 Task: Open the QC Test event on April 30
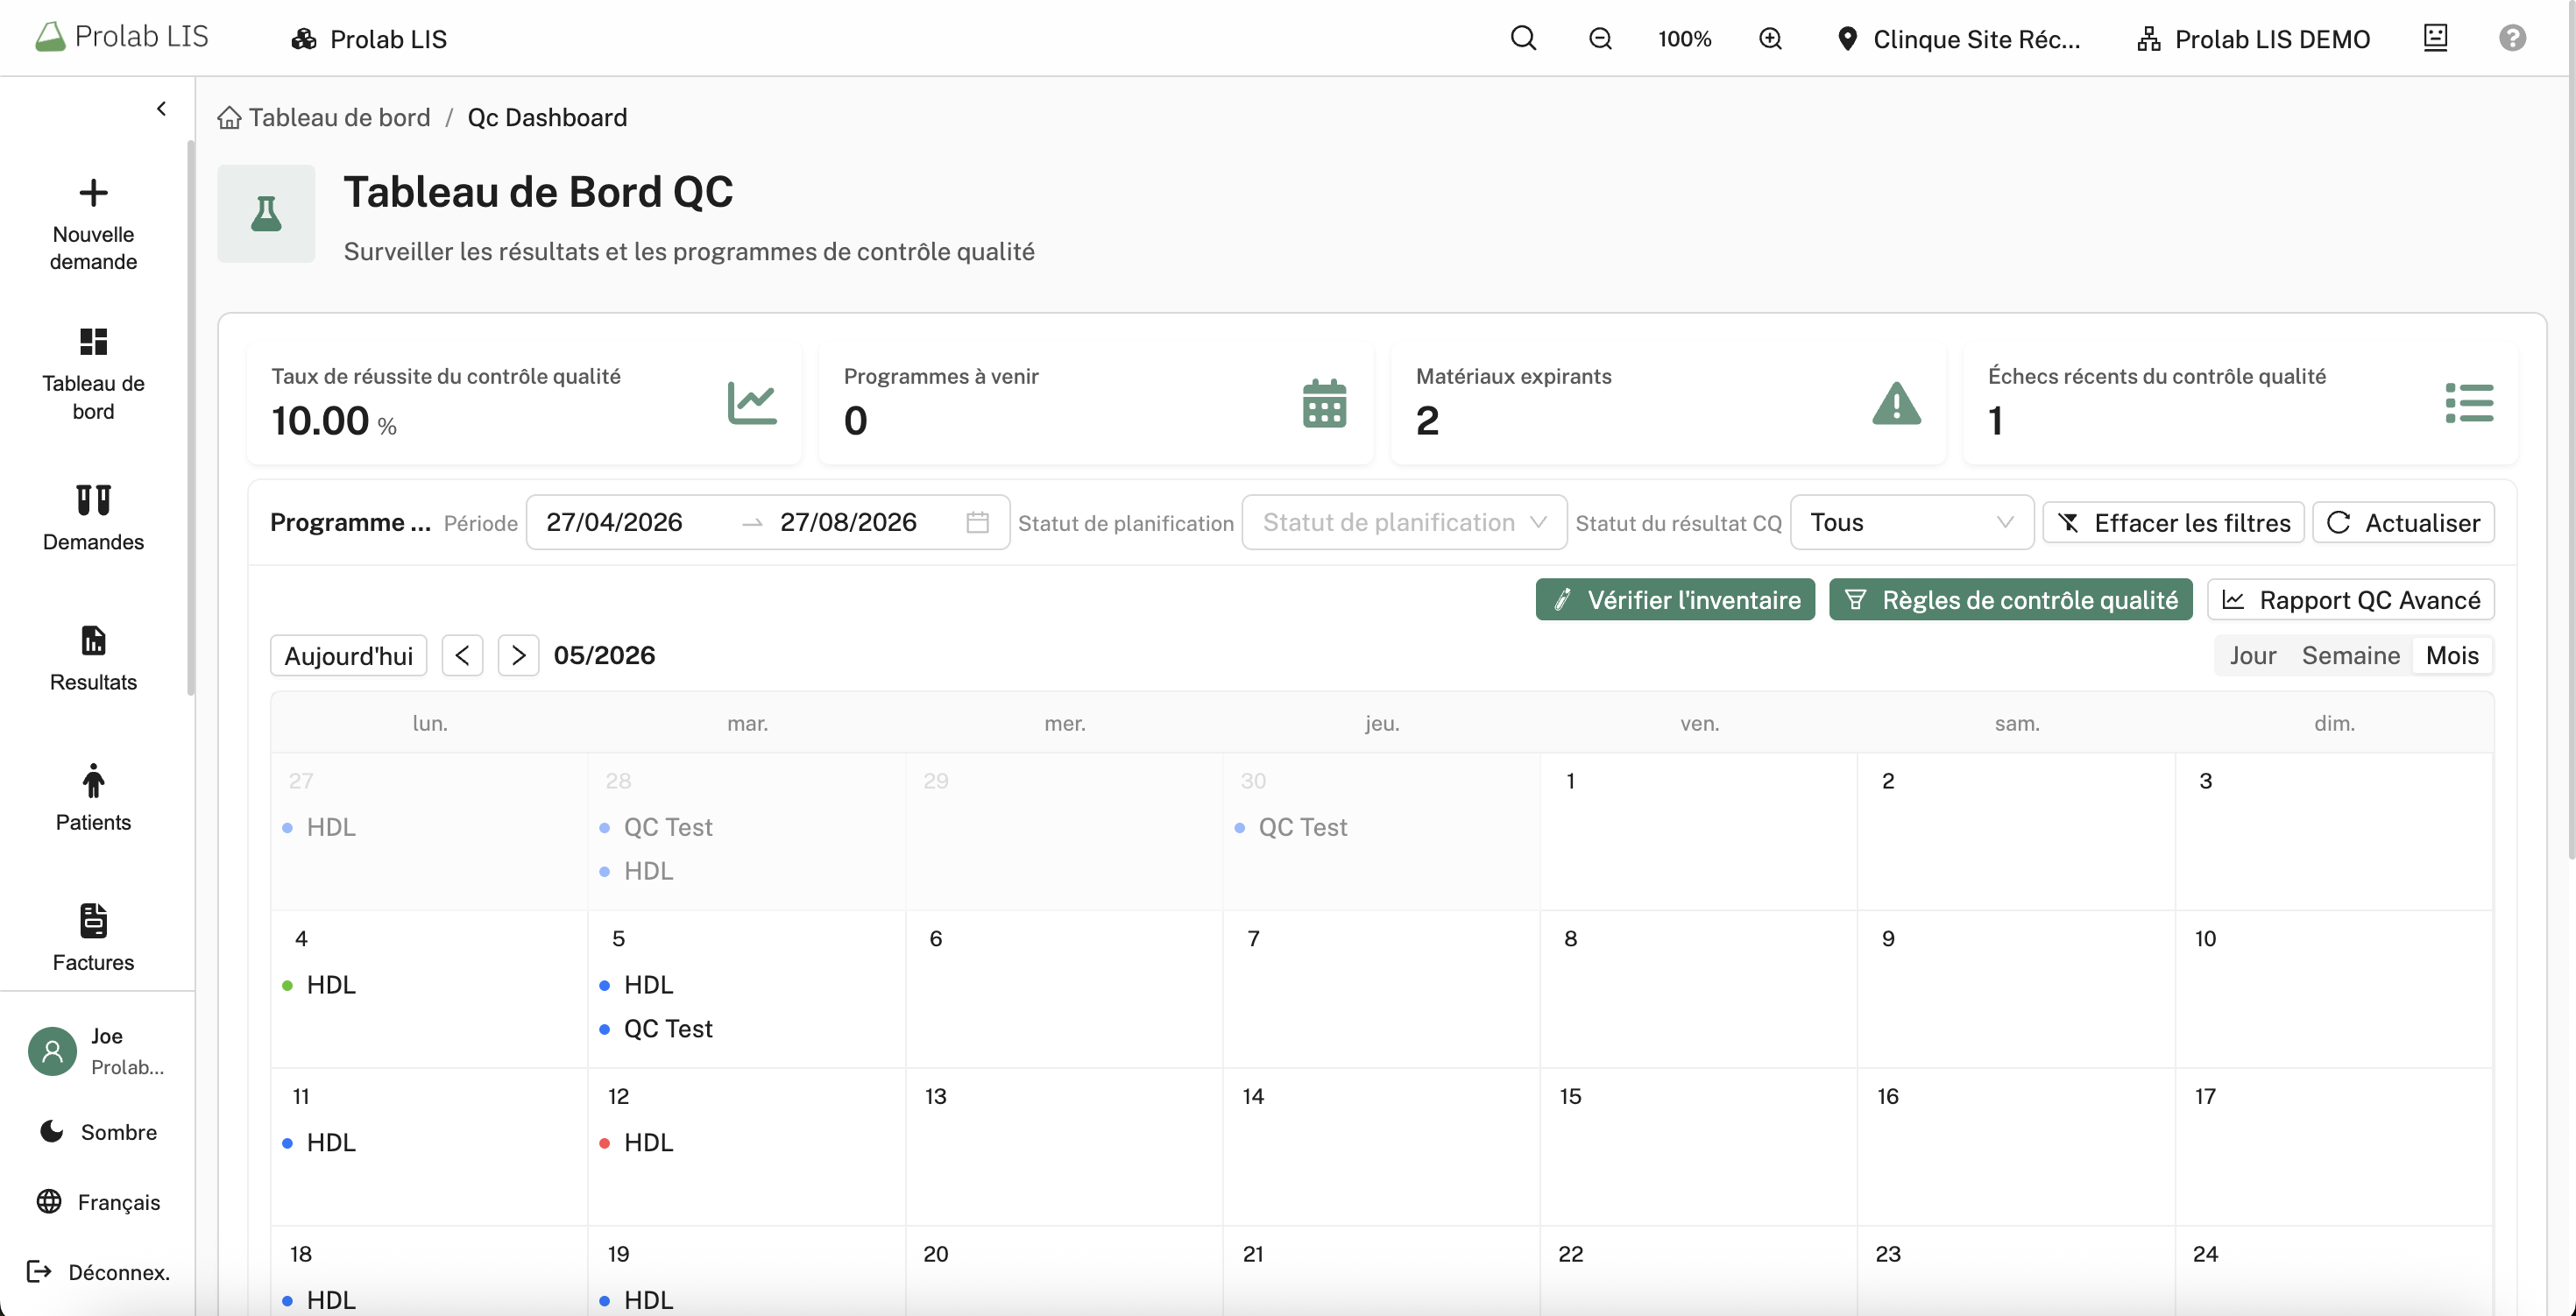(1302, 827)
